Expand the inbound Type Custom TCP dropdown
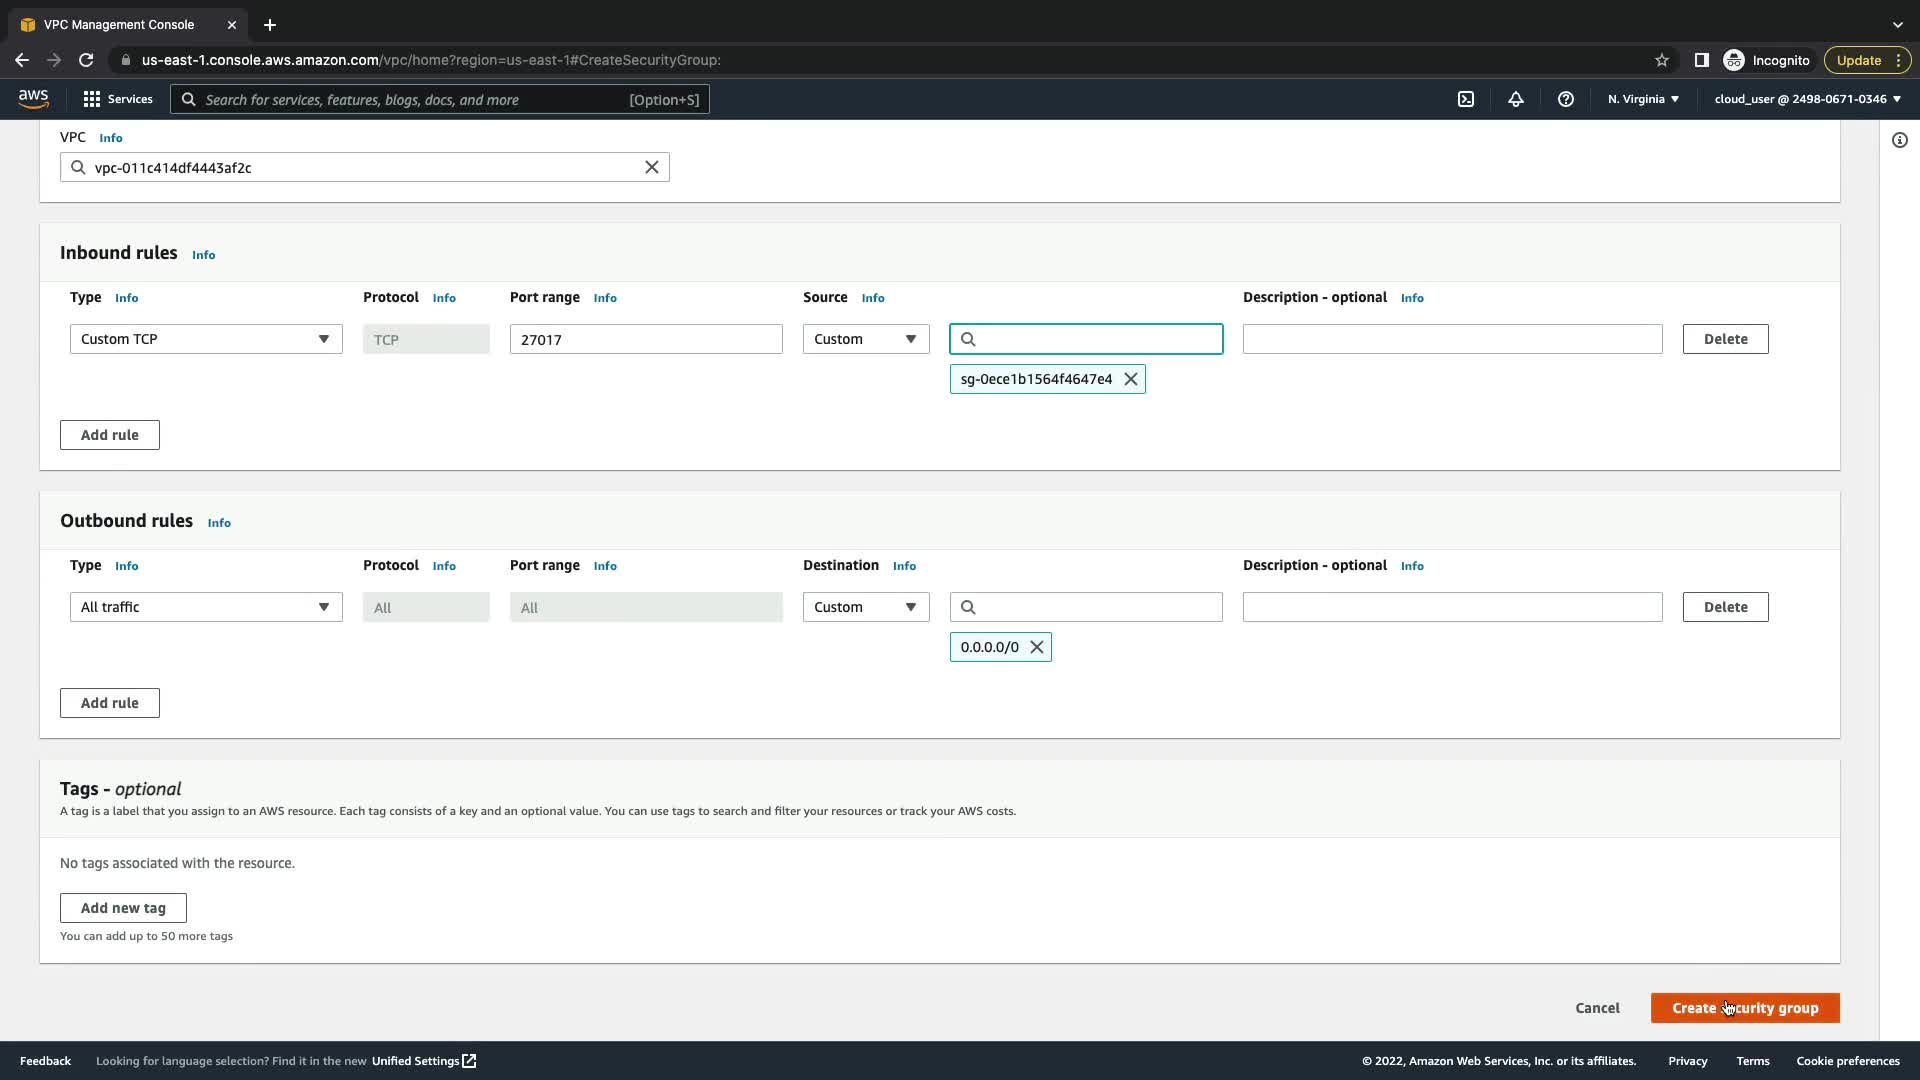This screenshot has width=1920, height=1080. (x=206, y=339)
